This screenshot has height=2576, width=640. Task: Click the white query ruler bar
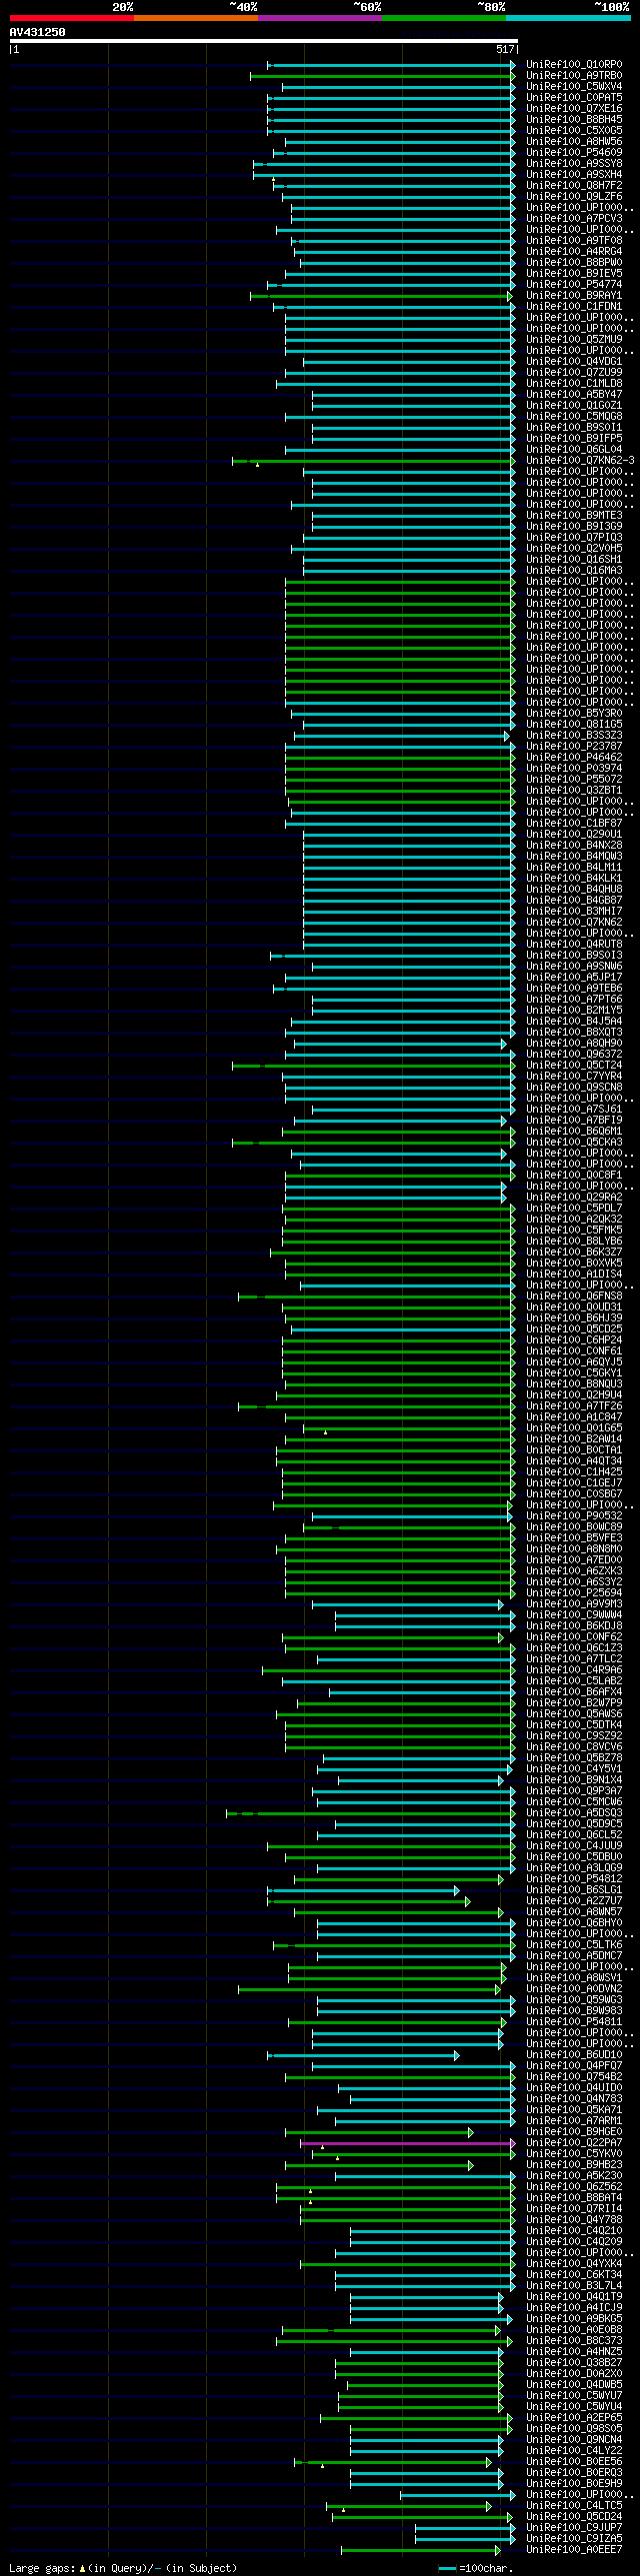[x=264, y=41]
